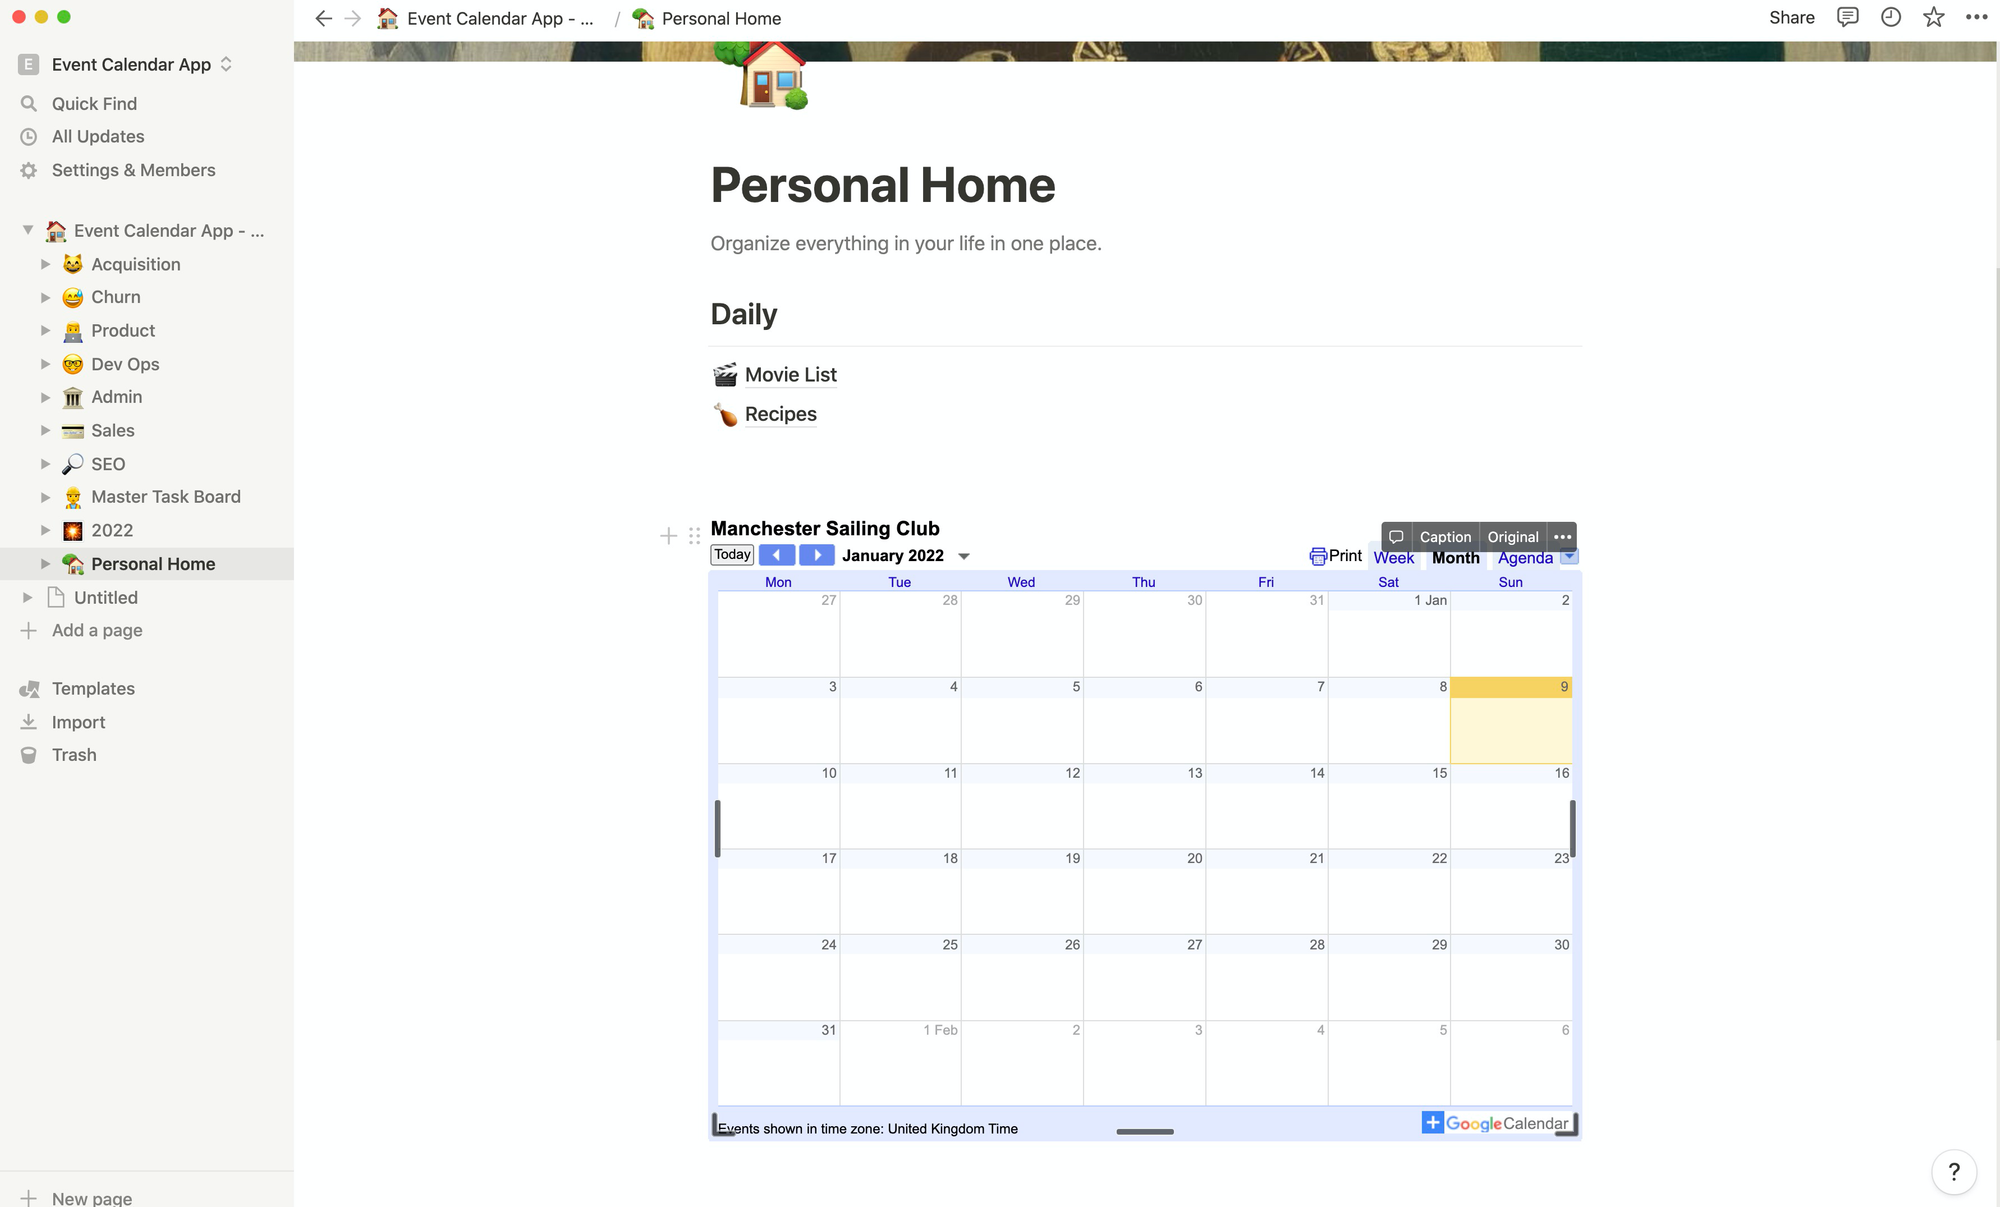The height and width of the screenshot is (1207, 2000).
Task: Click the All Updates icon
Action: pyautogui.click(x=29, y=136)
